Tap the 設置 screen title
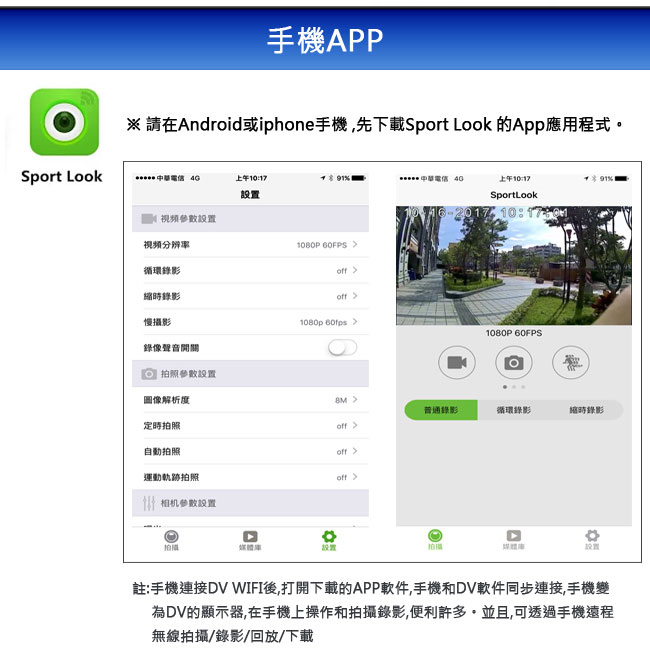This screenshot has width=650, height=663. tap(250, 195)
